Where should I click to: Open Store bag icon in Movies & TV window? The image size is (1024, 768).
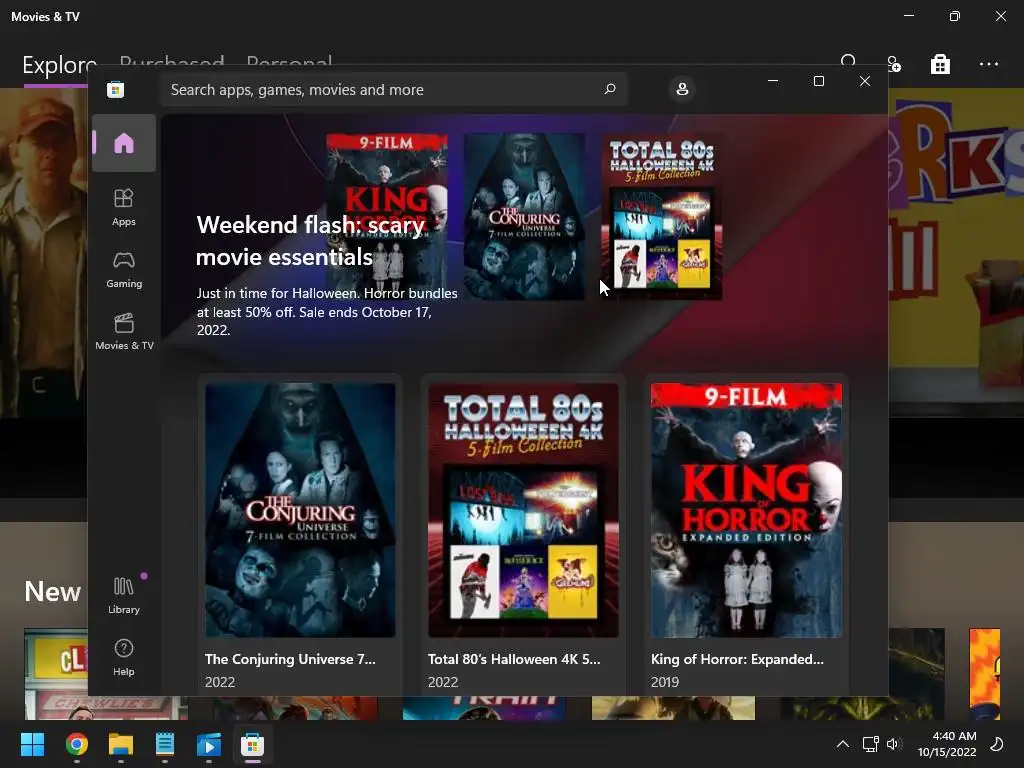(x=940, y=64)
